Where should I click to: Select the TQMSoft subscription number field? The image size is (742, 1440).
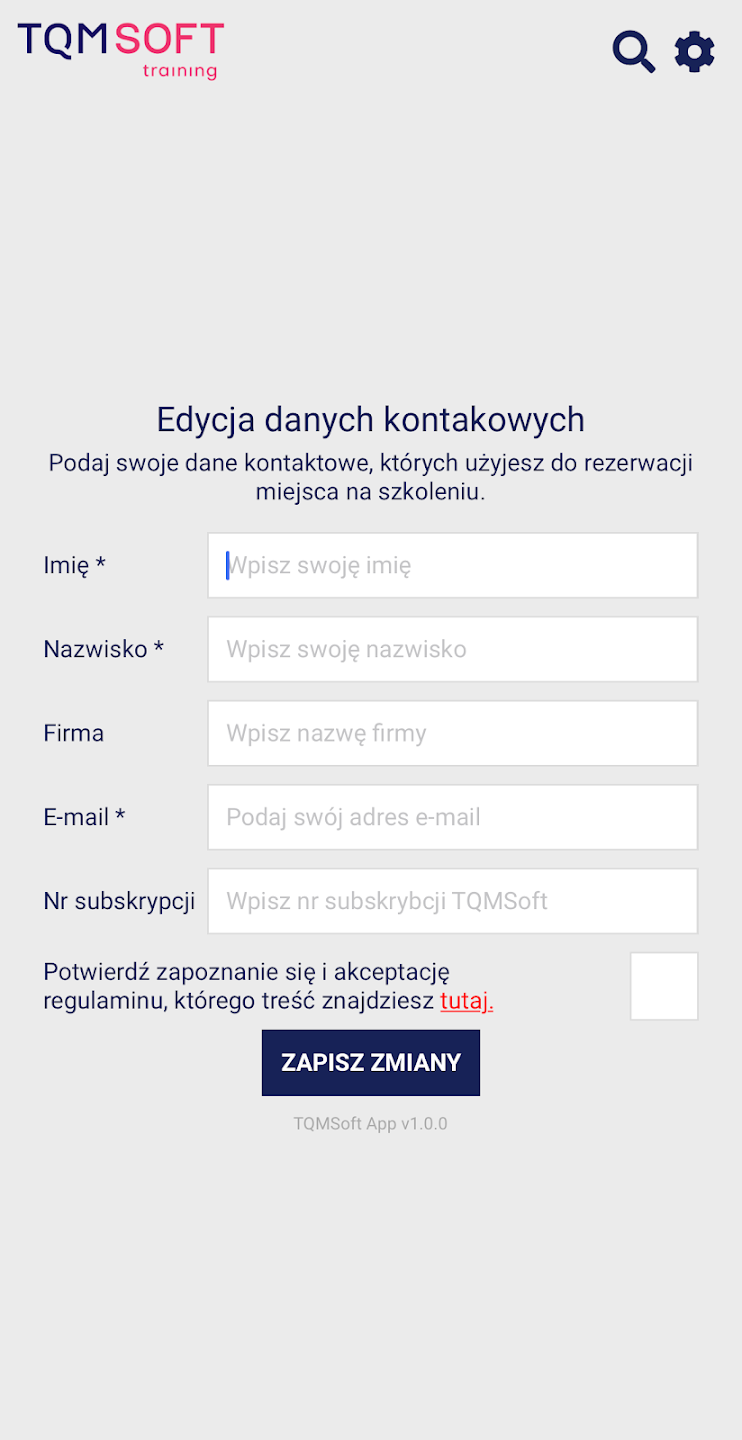coord(453,901)
